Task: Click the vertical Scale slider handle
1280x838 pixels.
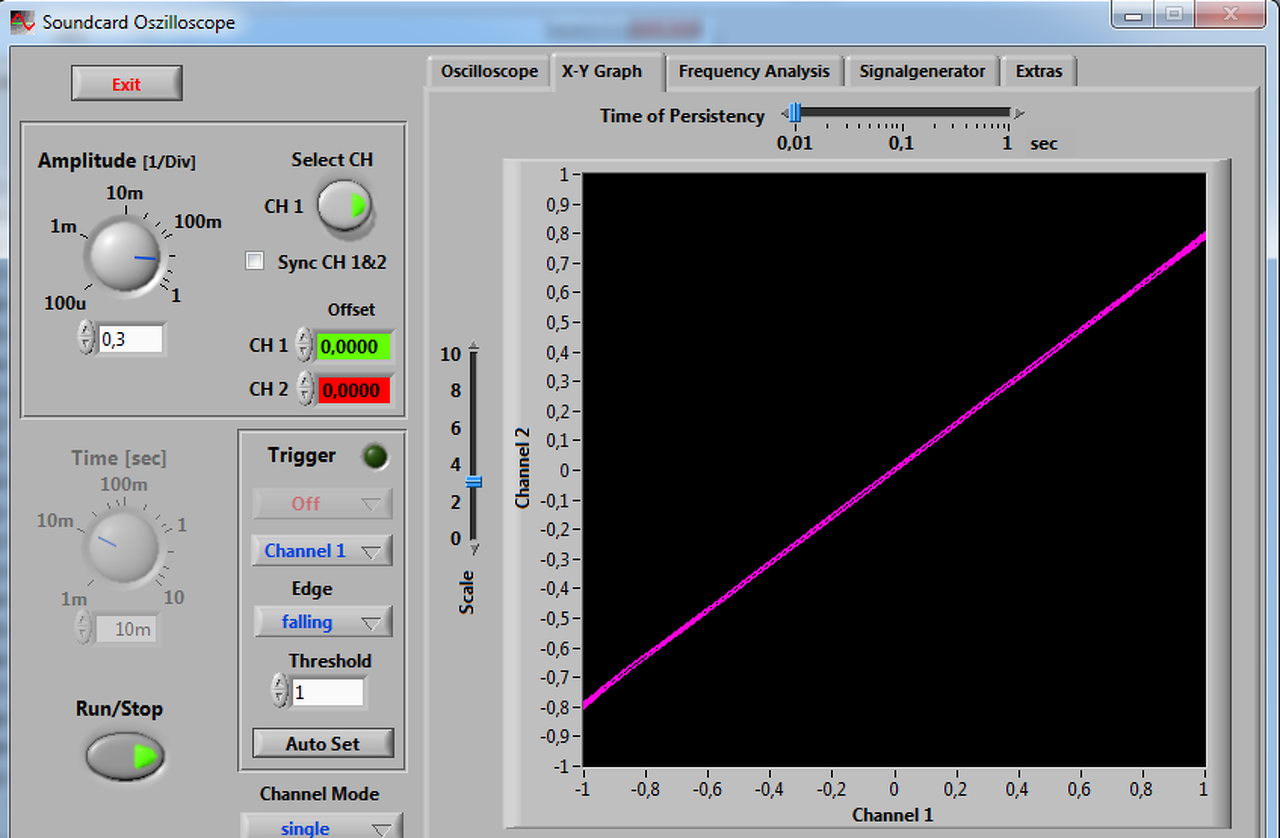Action: (x=474, y=481)
